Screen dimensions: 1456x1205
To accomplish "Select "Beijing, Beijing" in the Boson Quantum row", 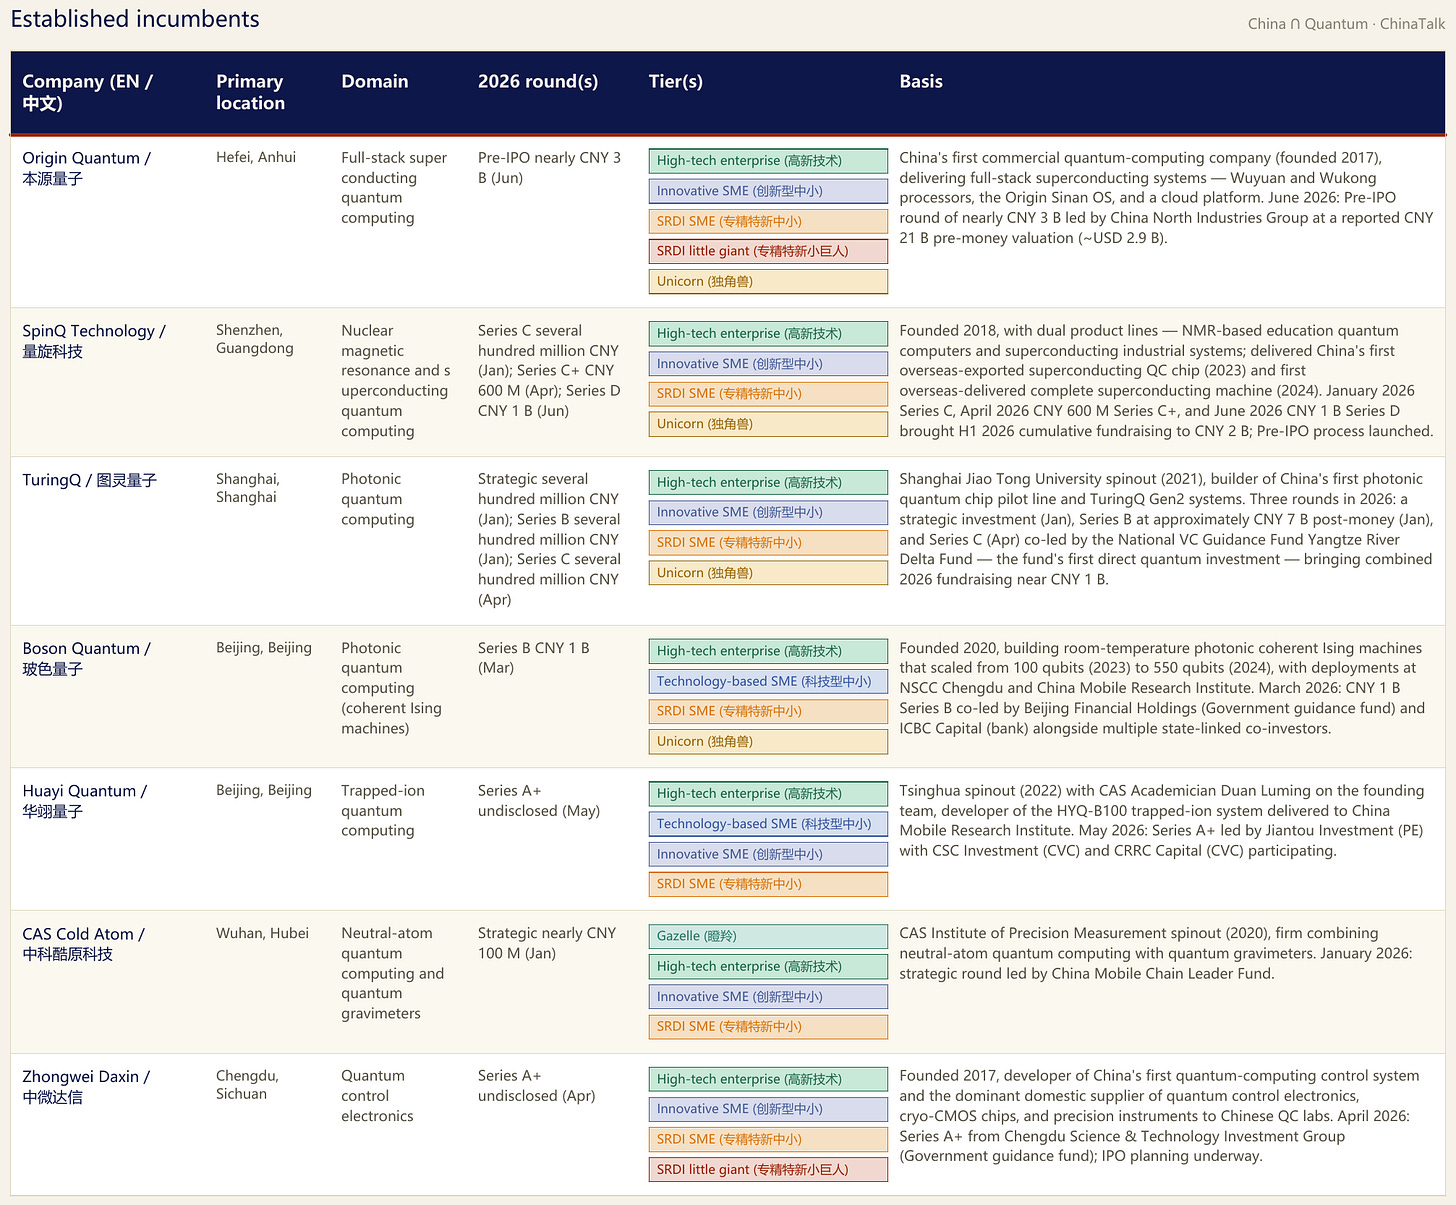I will click(264, 648).
